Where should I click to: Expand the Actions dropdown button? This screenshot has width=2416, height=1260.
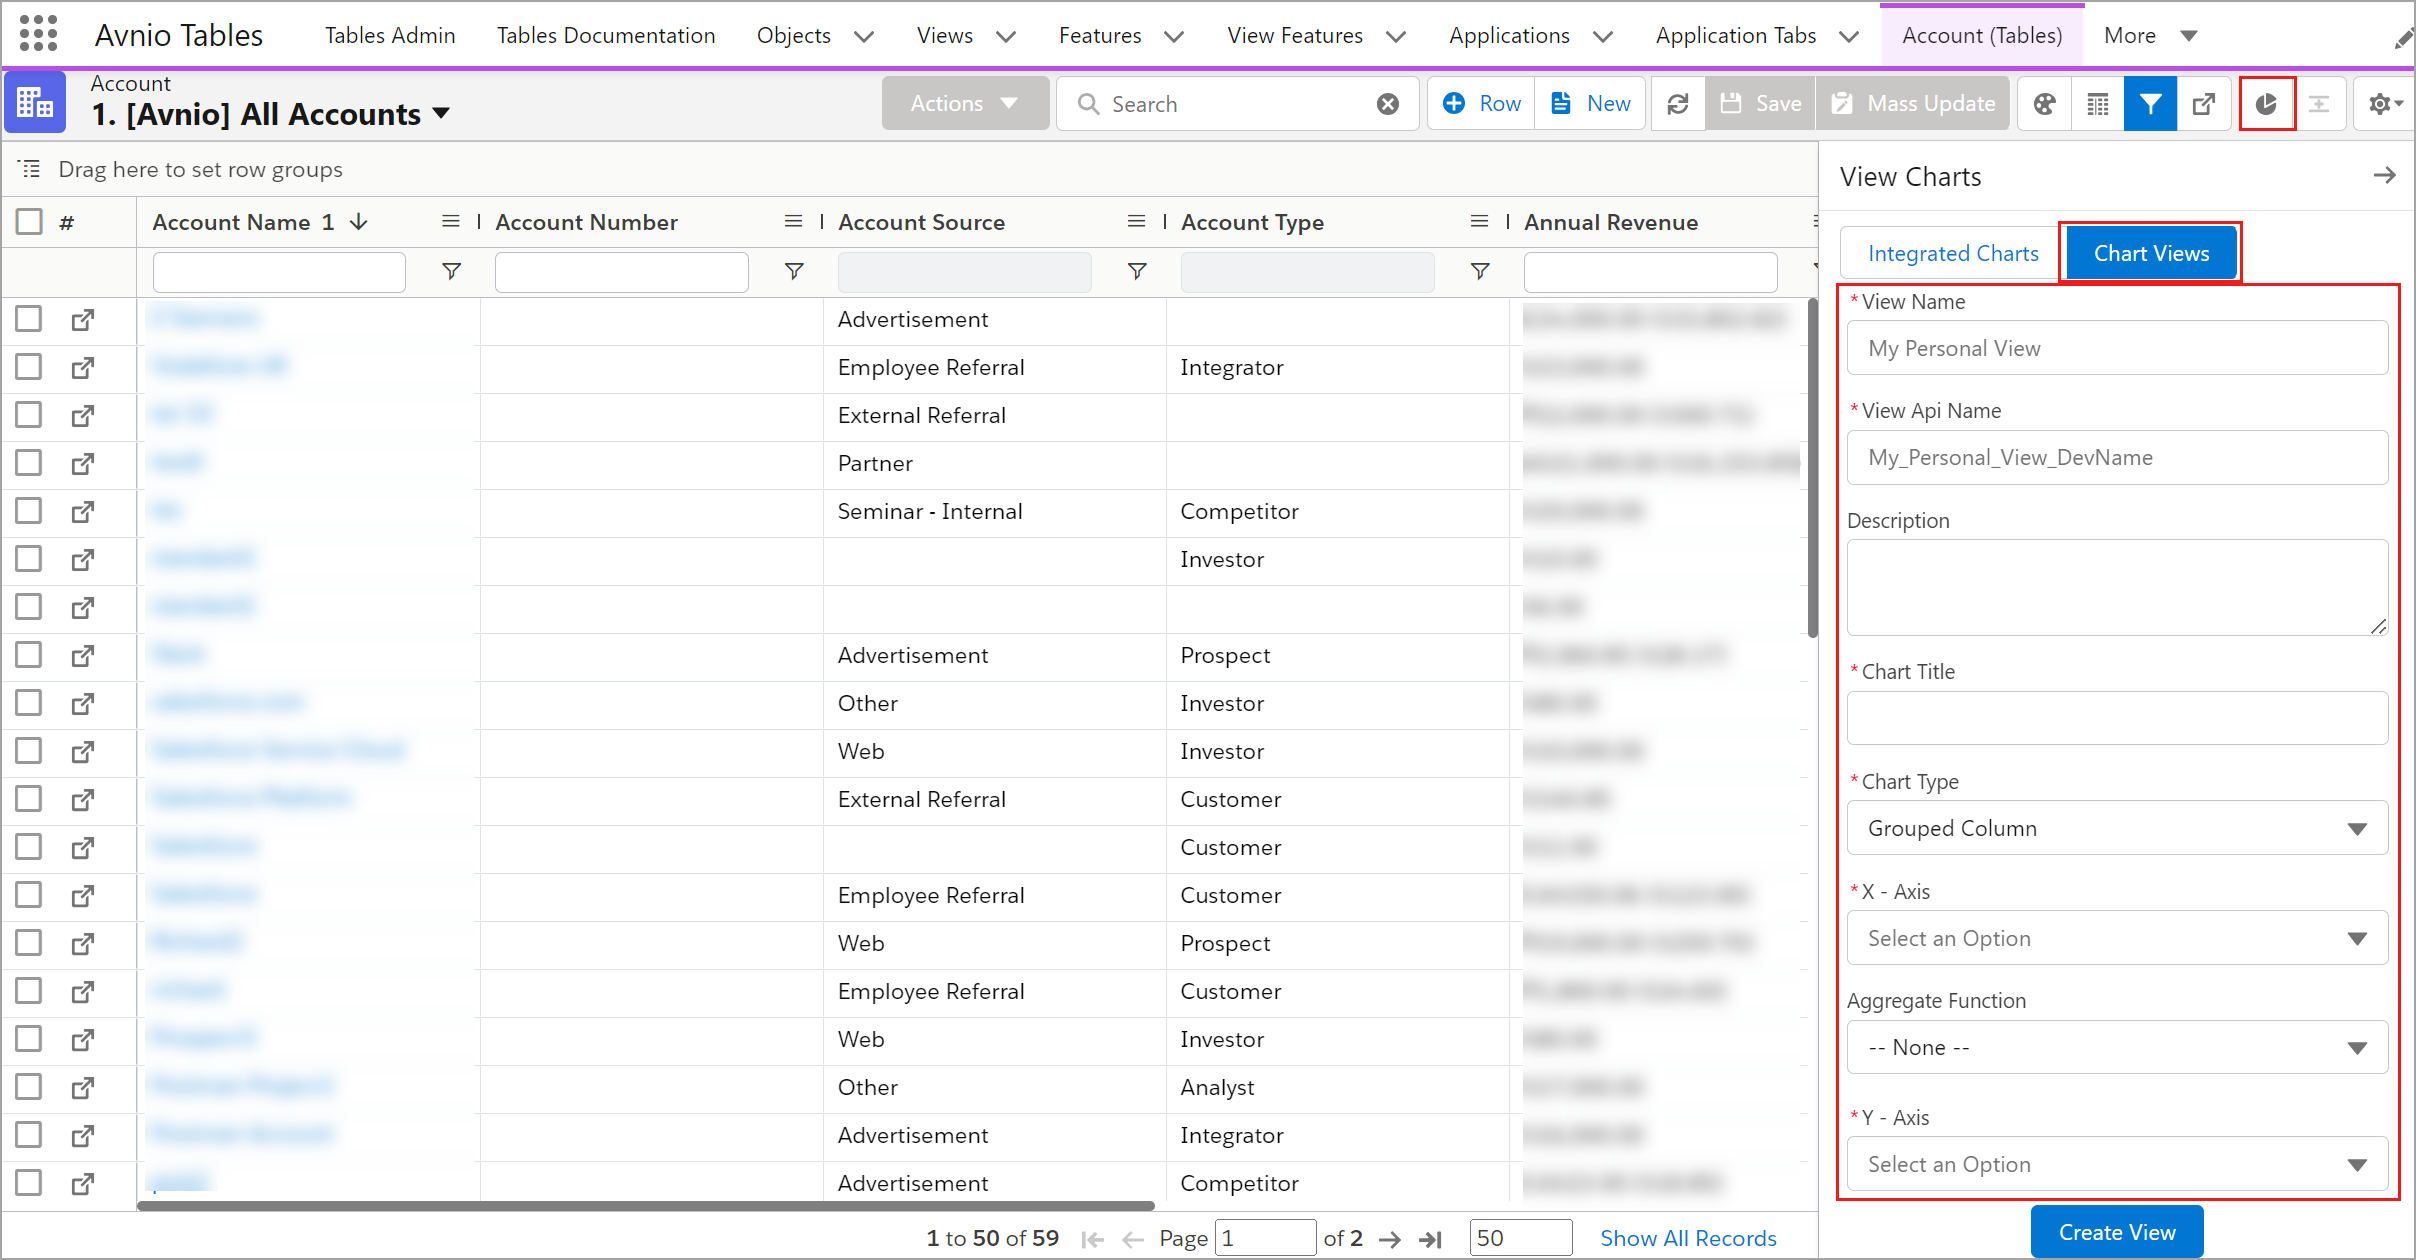964,104
